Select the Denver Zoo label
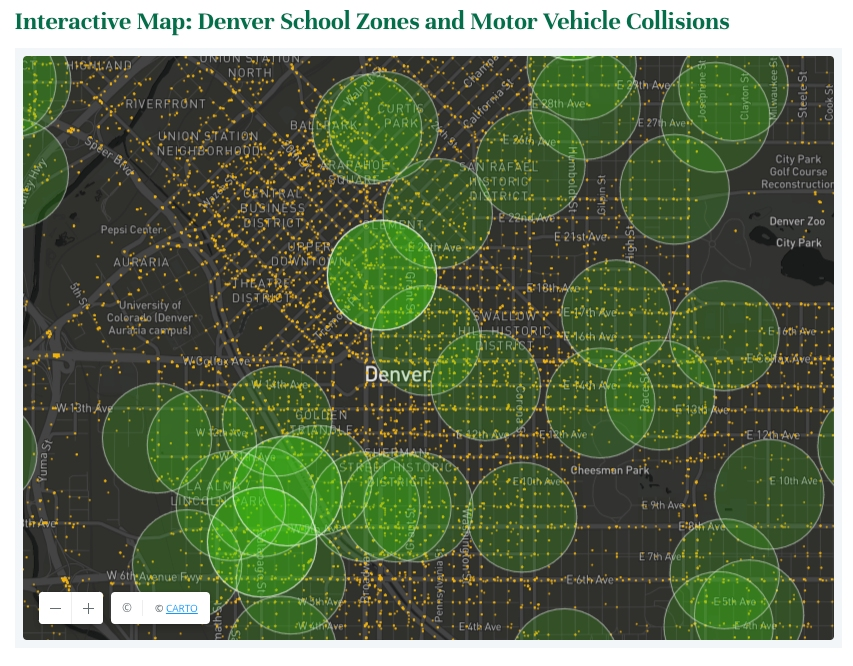 (x=797, y=221)
